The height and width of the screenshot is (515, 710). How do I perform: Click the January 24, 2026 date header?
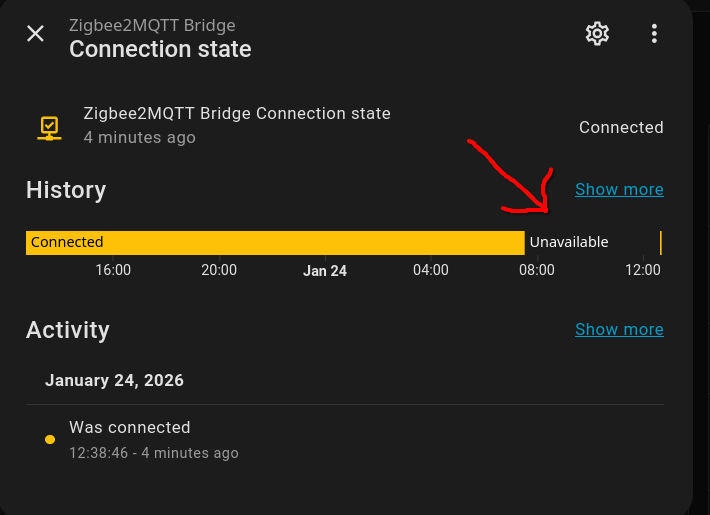(114, 380)
